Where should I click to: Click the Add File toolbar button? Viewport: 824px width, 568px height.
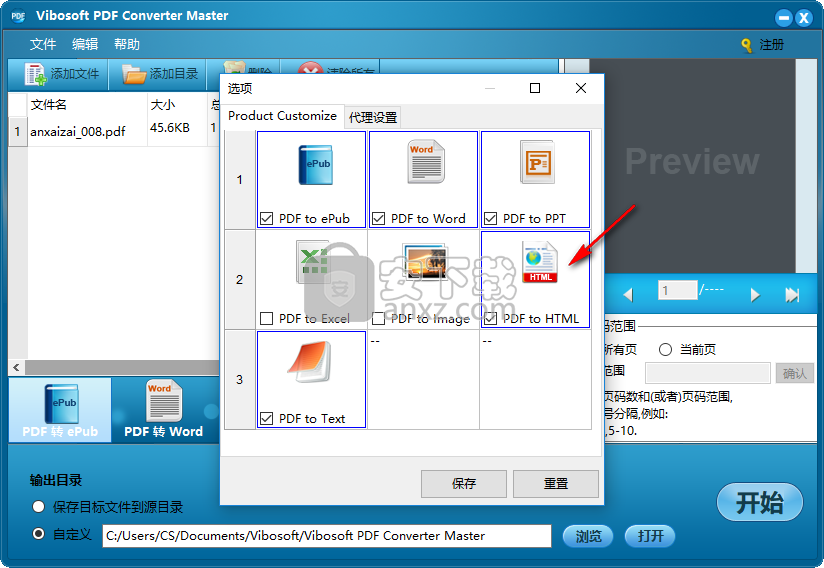point(61,74)
